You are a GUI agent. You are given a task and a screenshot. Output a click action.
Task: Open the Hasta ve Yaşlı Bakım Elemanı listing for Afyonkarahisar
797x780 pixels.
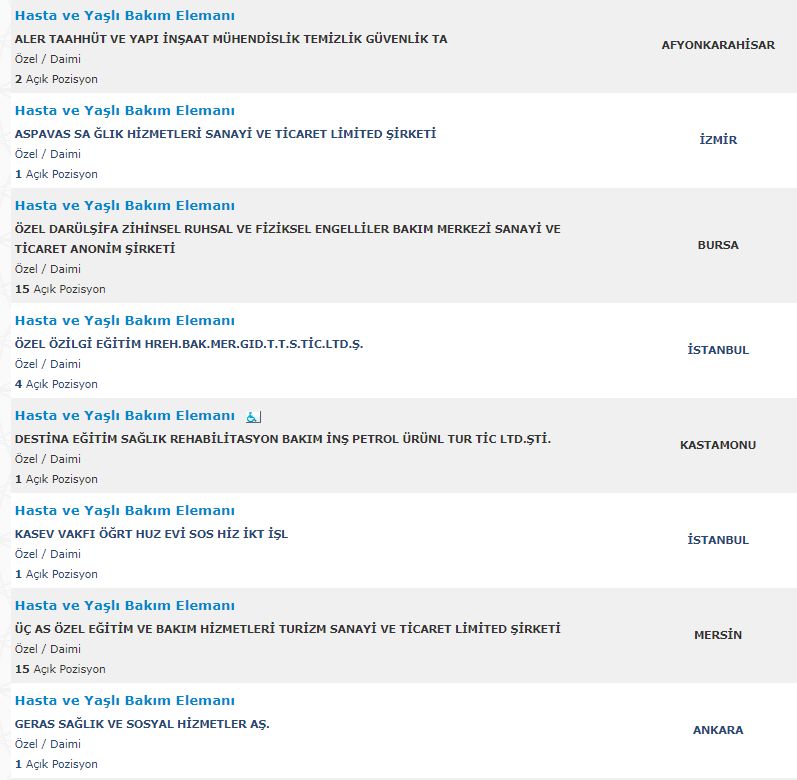(x=125, y=16)
